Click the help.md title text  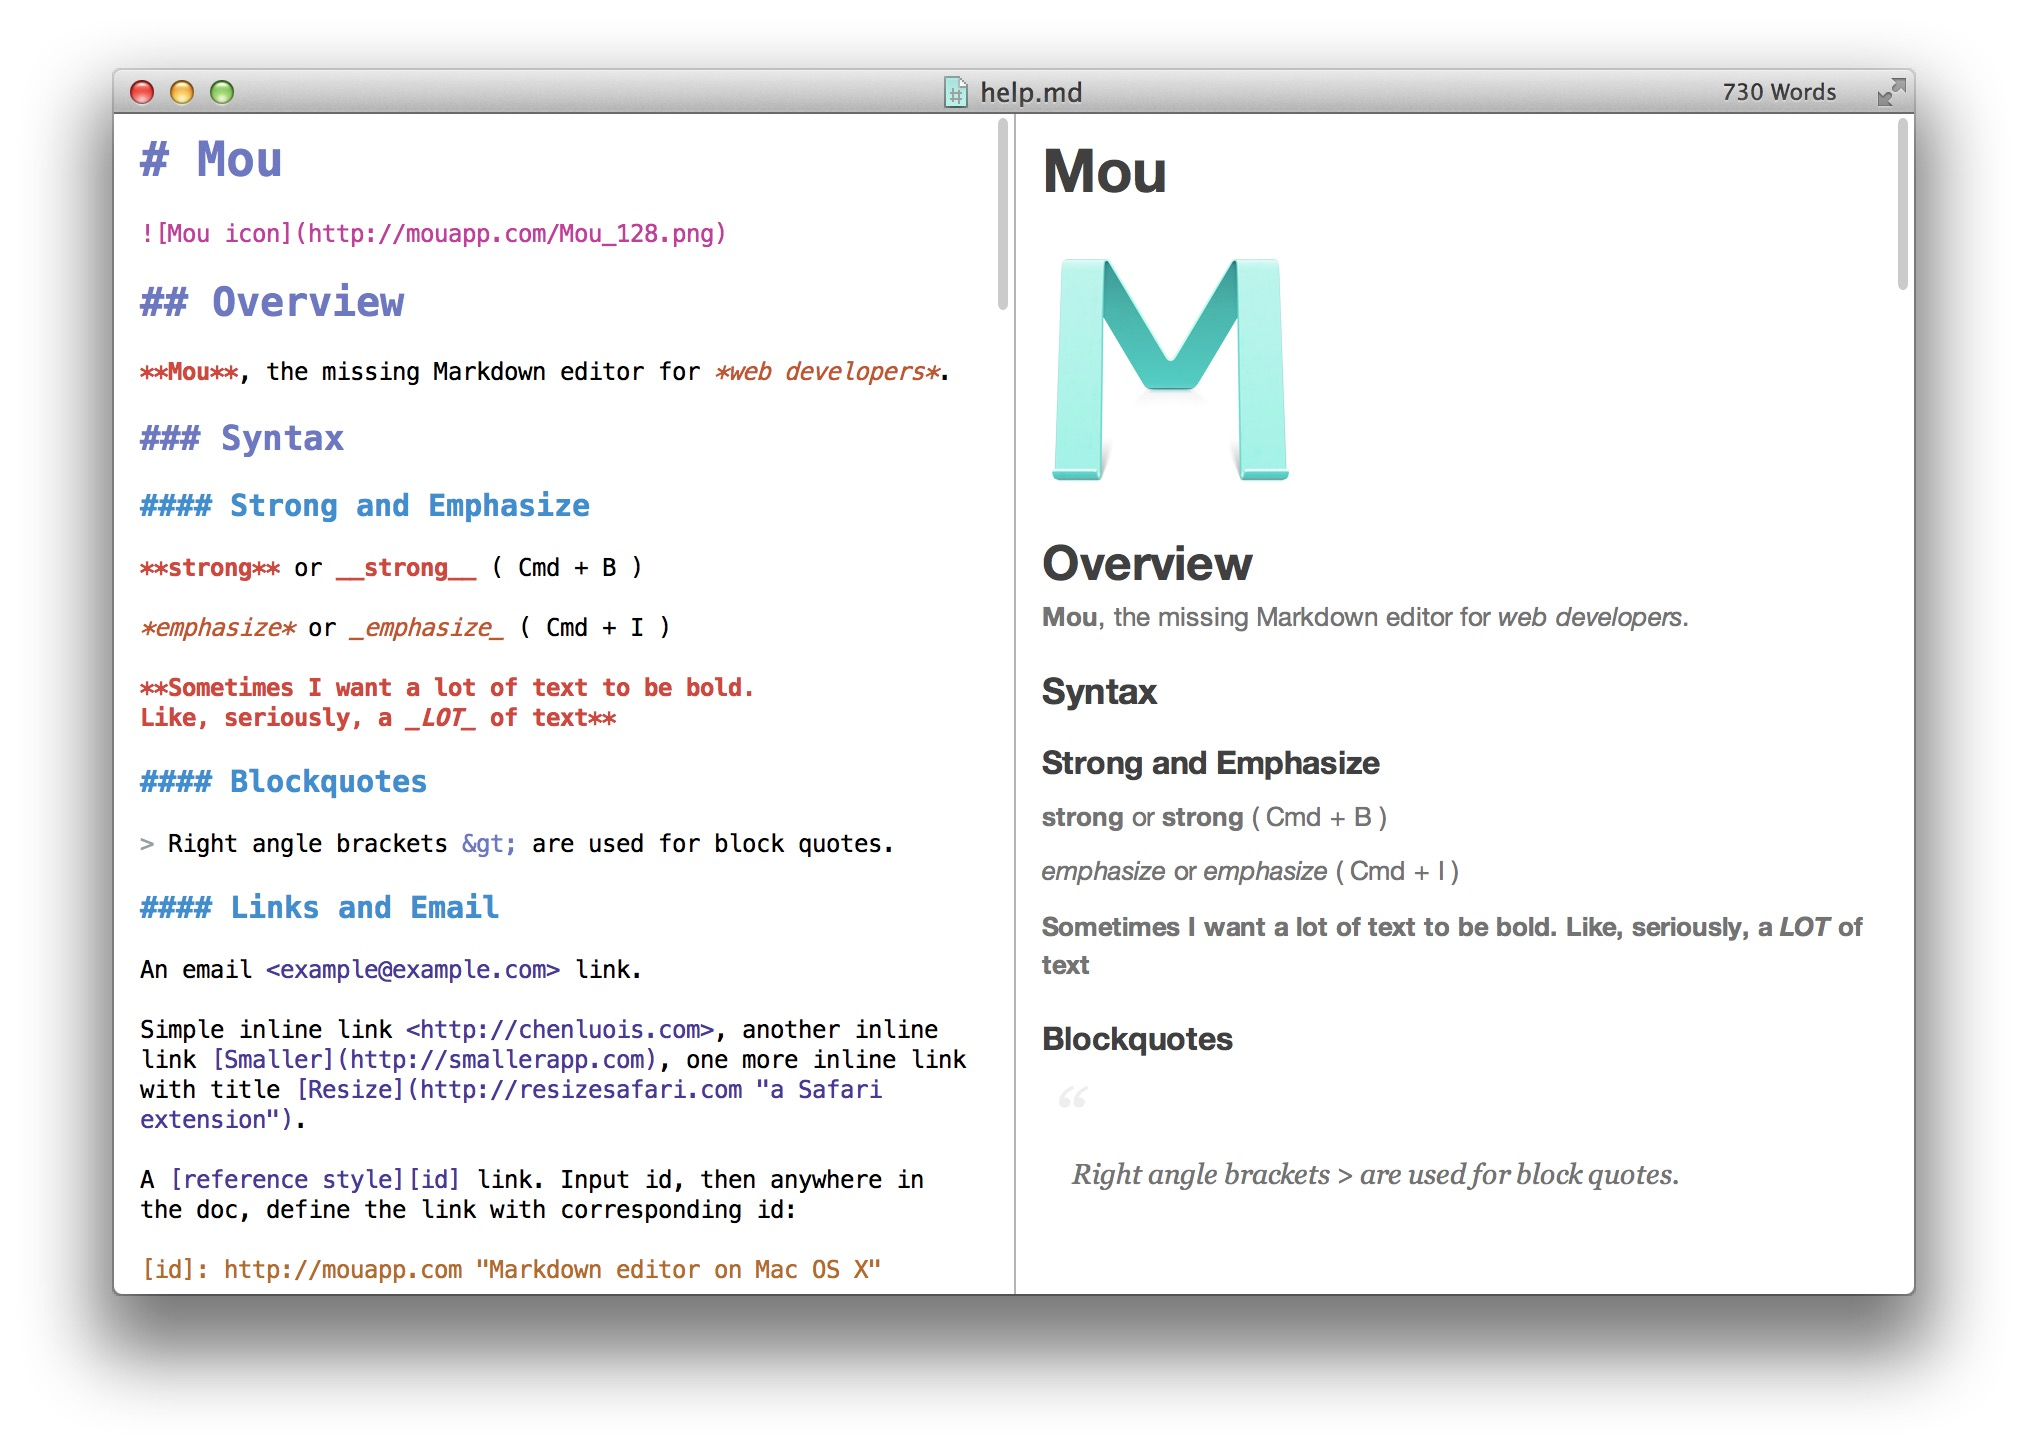pos(1030,92)
